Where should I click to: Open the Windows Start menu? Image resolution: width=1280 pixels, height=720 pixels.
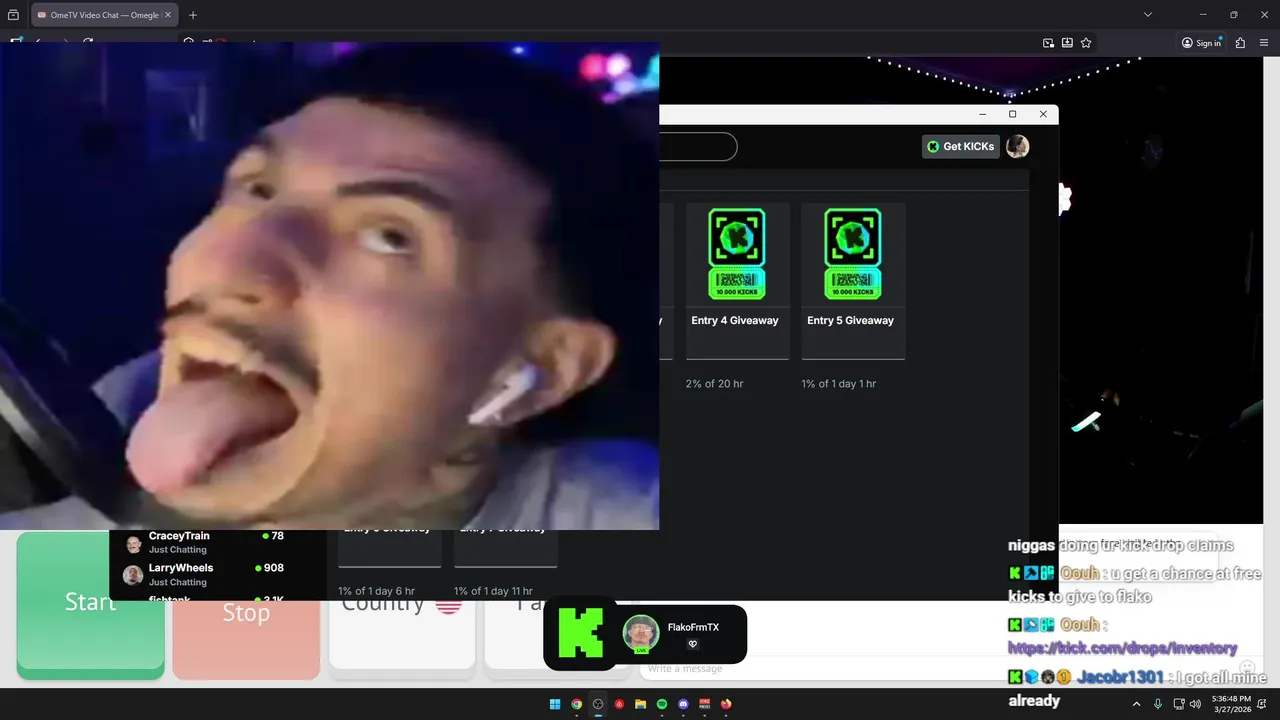555,704
